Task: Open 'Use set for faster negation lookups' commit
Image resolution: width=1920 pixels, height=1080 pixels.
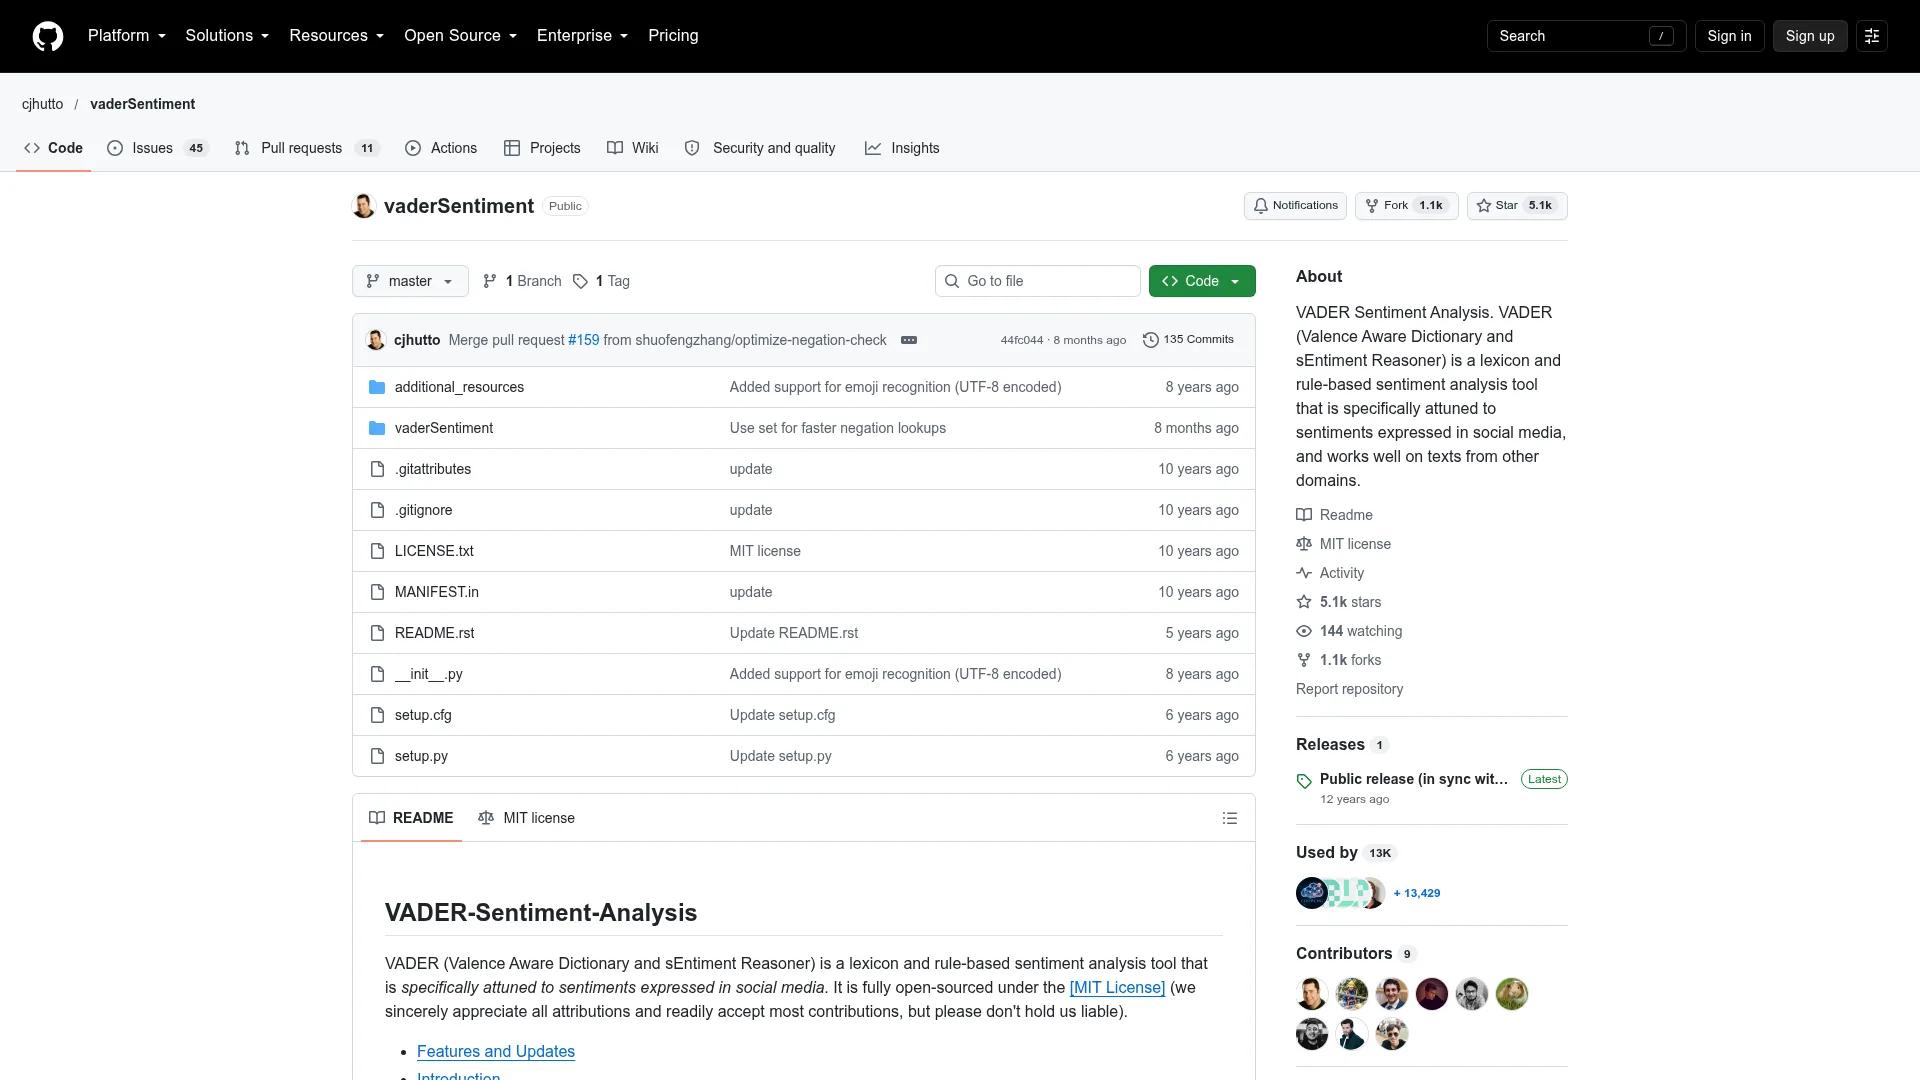Action: tap(838, 428)
